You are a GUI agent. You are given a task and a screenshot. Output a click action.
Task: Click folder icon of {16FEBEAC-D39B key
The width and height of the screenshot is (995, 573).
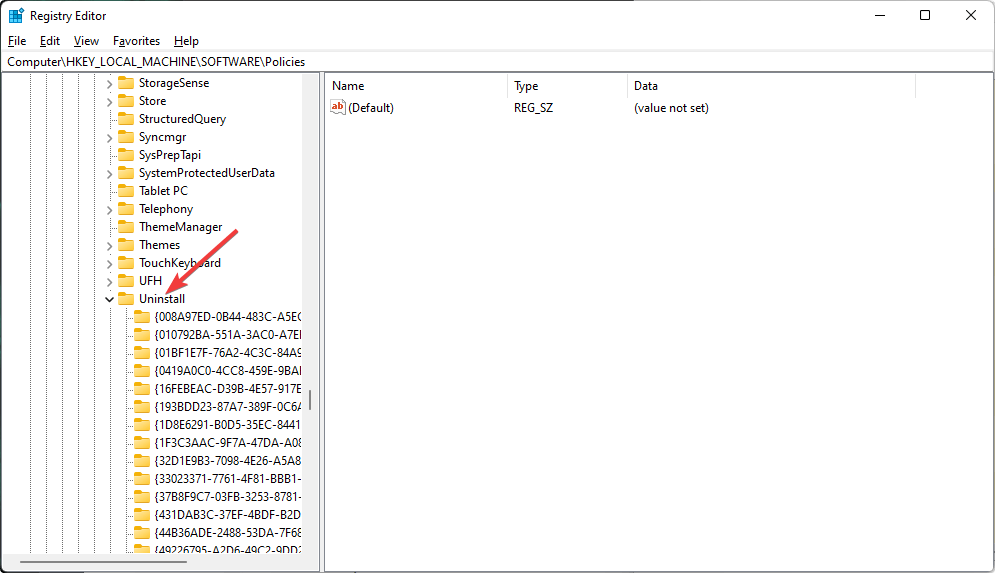click(x=142, y=388)
